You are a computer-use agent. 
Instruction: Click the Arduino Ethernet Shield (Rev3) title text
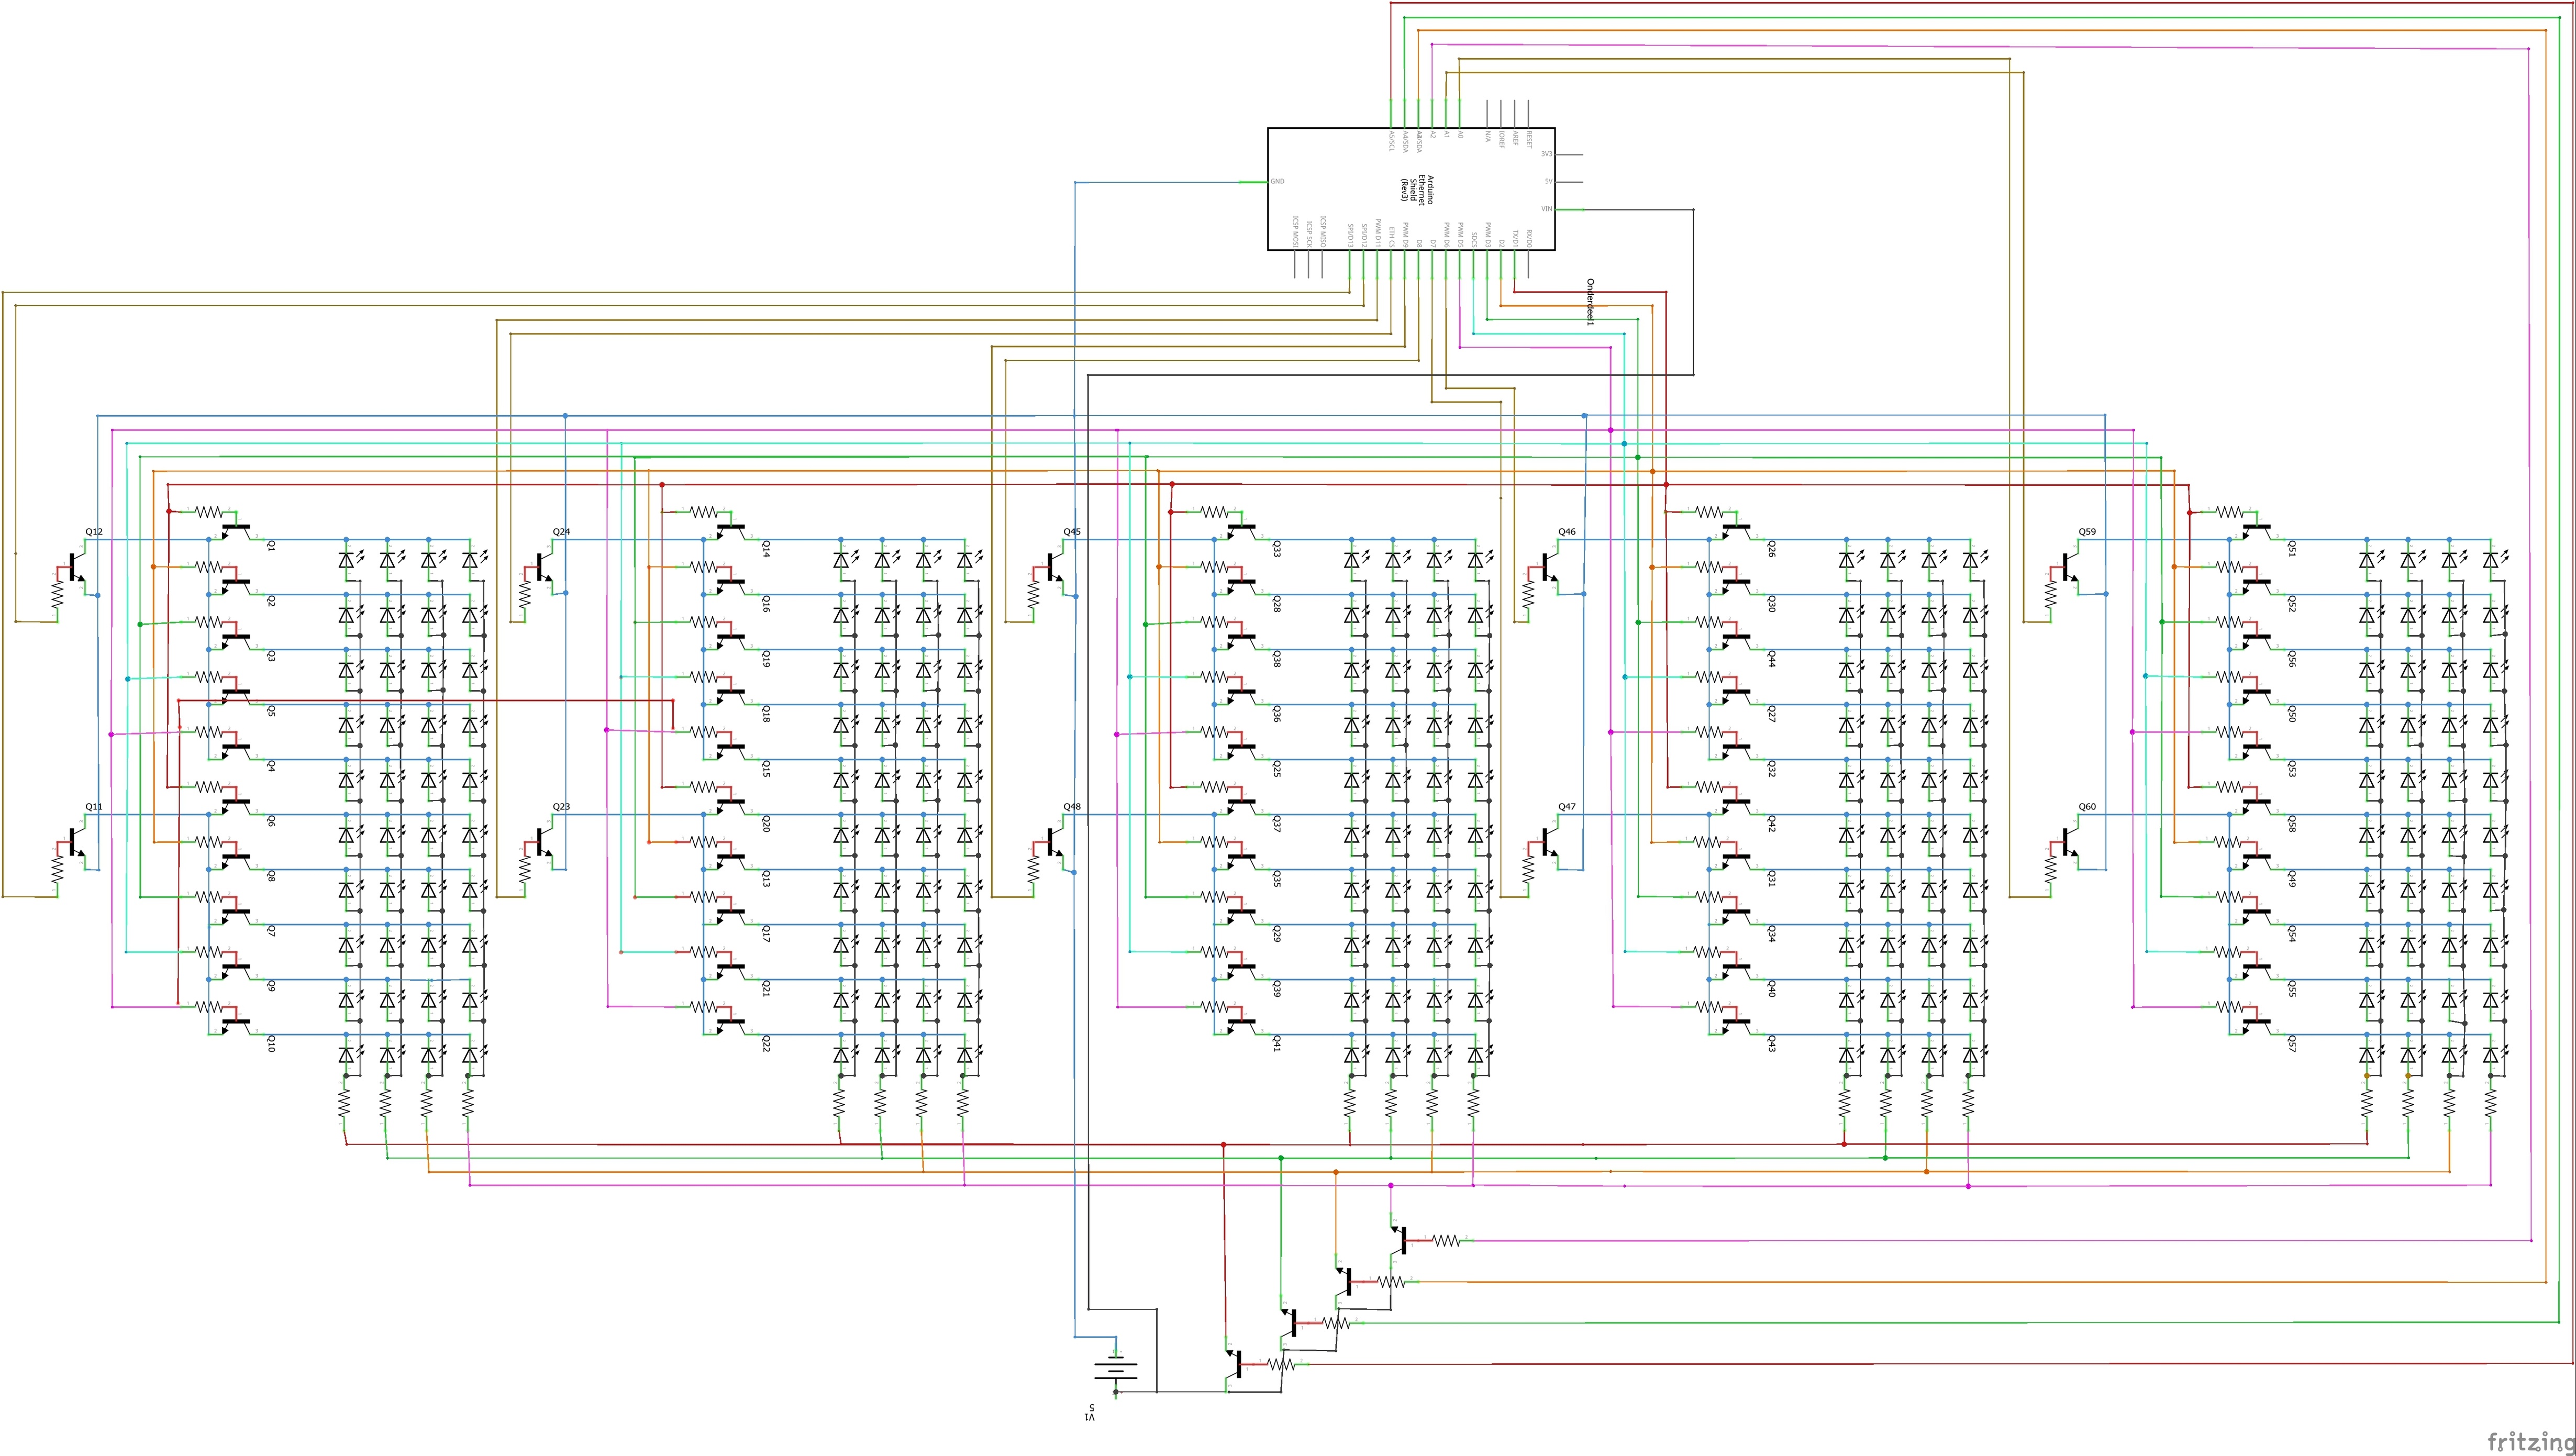point(1417,190)
